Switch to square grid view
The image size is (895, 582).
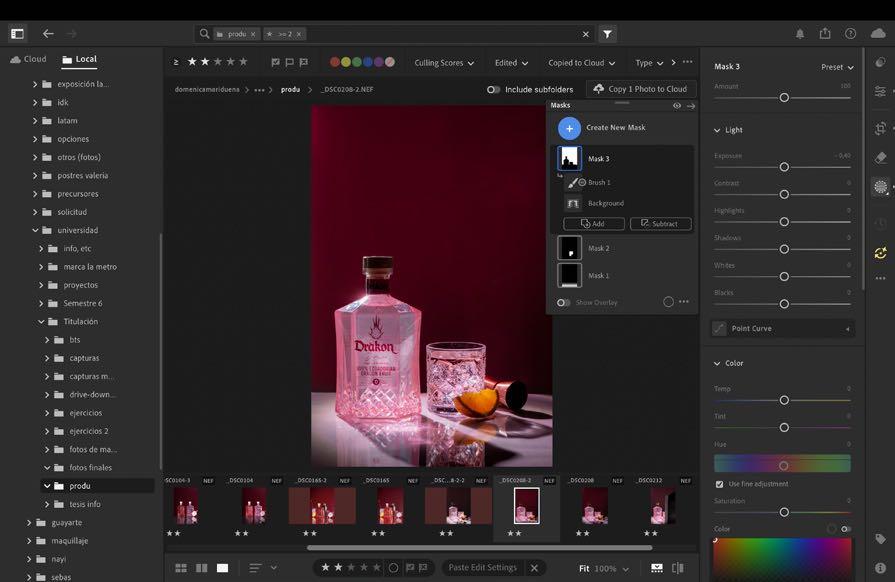pyautogui.click(x=201, y=568)
